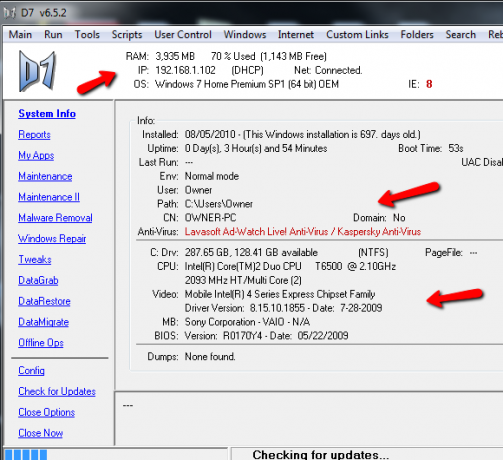Open the Tools menu

(x=87, y=34)
